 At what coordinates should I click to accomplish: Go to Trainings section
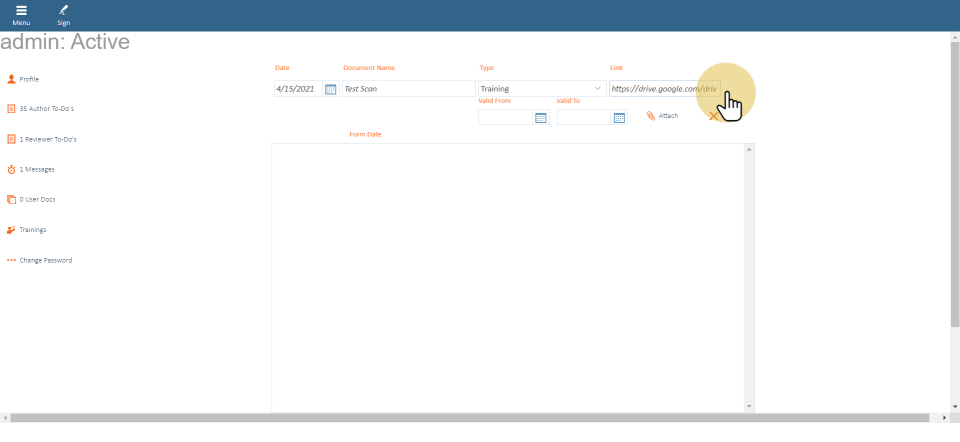(32, 230)
